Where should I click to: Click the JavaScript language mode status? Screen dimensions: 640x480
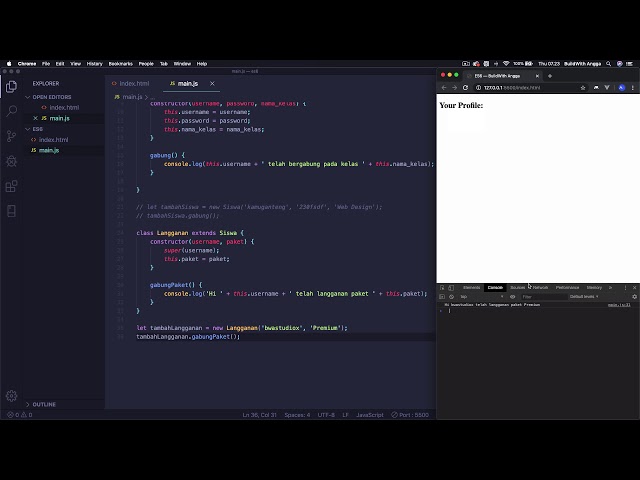(370, 415)
